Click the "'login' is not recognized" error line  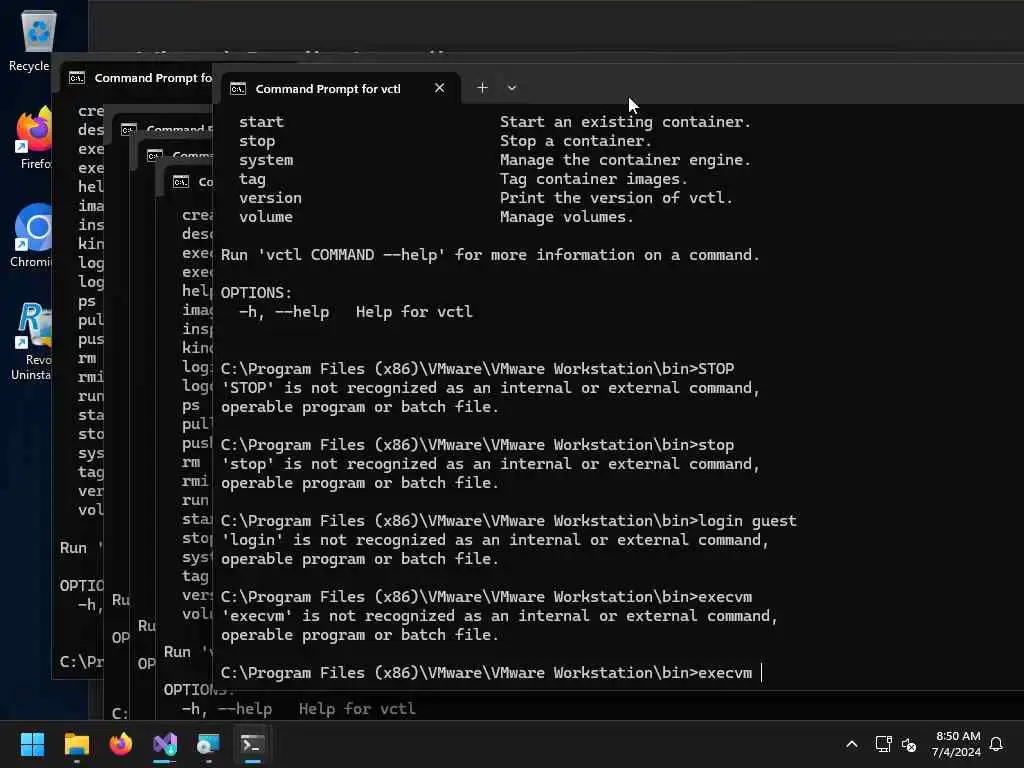(x=494, y=539)
